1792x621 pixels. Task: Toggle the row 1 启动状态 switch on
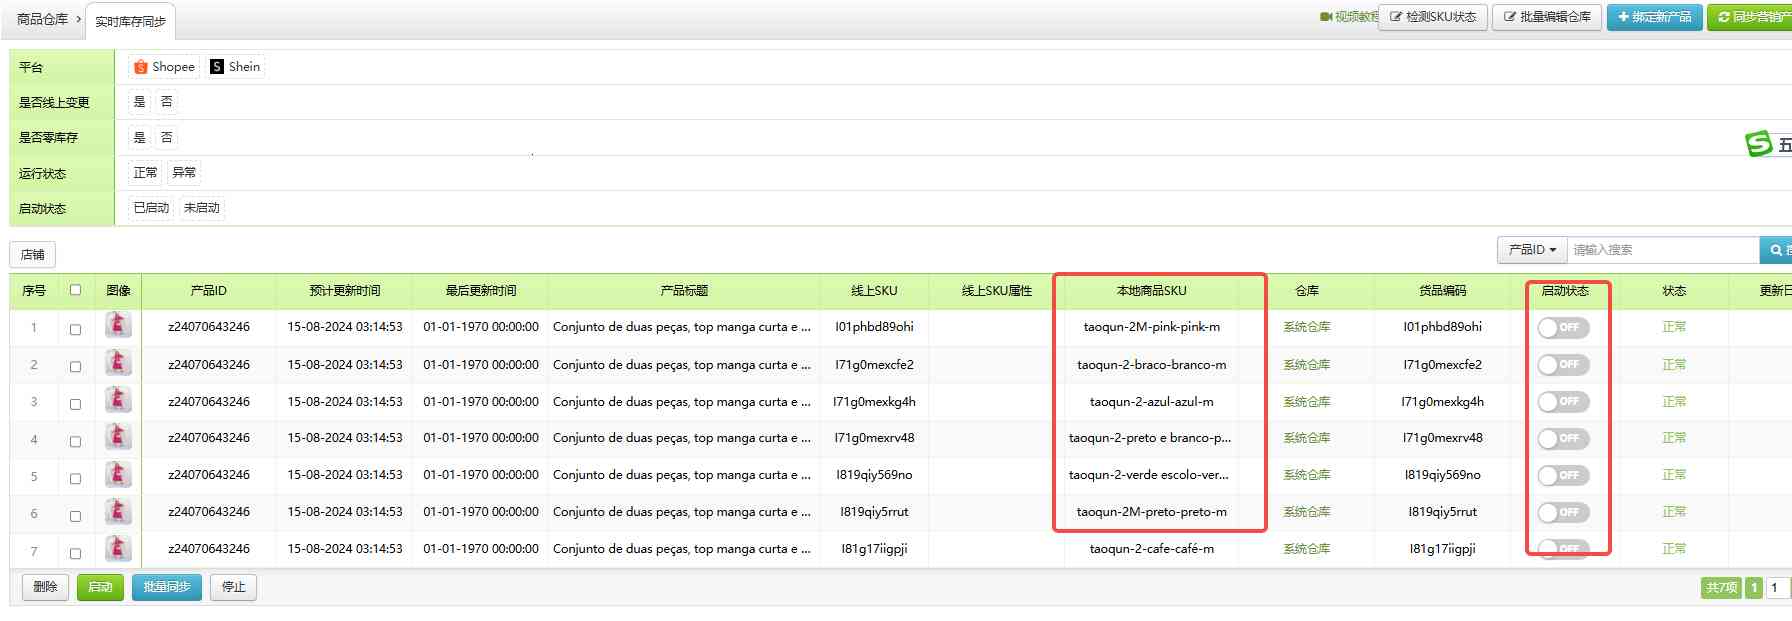click(1563, 327)
